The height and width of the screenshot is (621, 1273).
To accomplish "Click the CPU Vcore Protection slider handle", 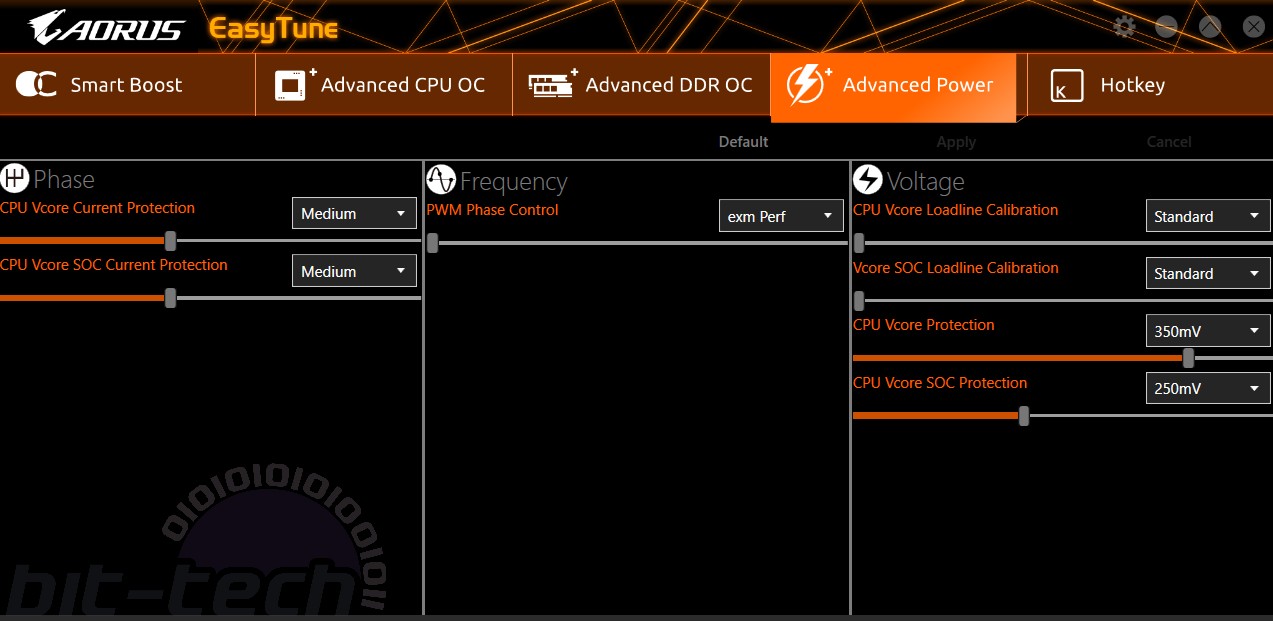I will pos(1188,357).
